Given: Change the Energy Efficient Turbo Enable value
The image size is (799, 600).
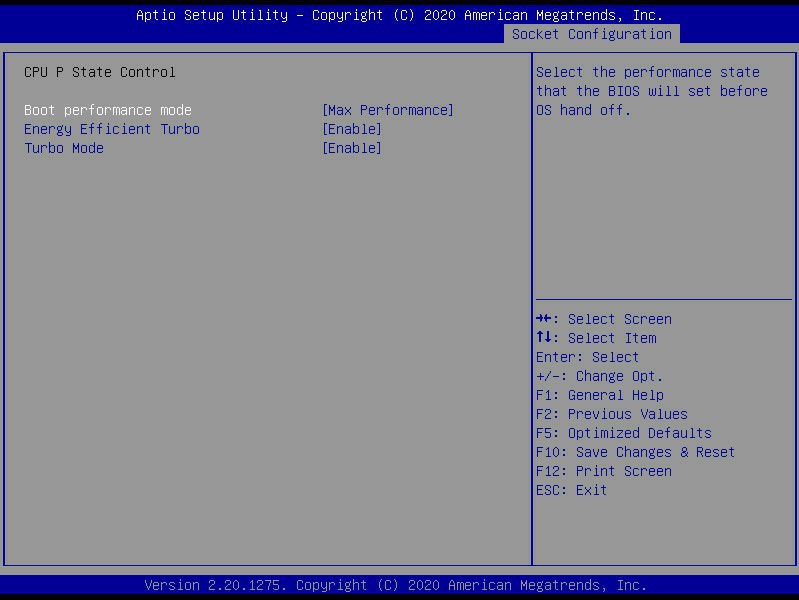Looking at the screenshot, I should (352, 129).
